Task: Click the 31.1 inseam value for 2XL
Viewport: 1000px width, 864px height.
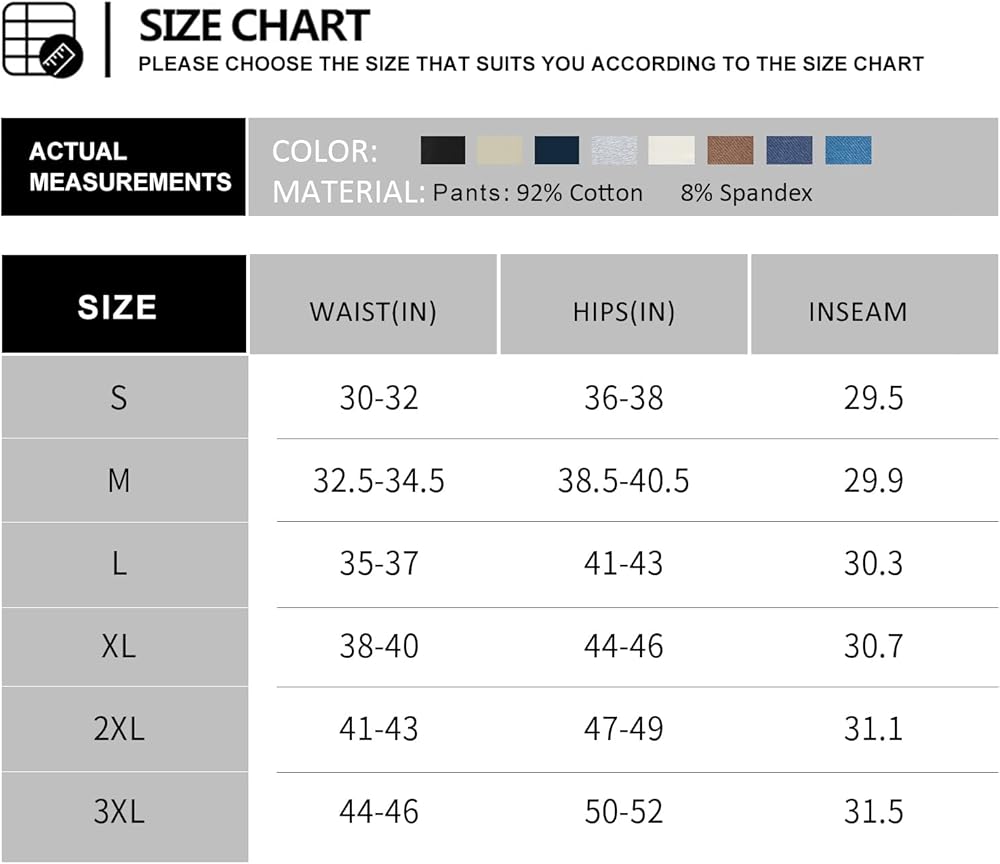Action: (873, 729)
